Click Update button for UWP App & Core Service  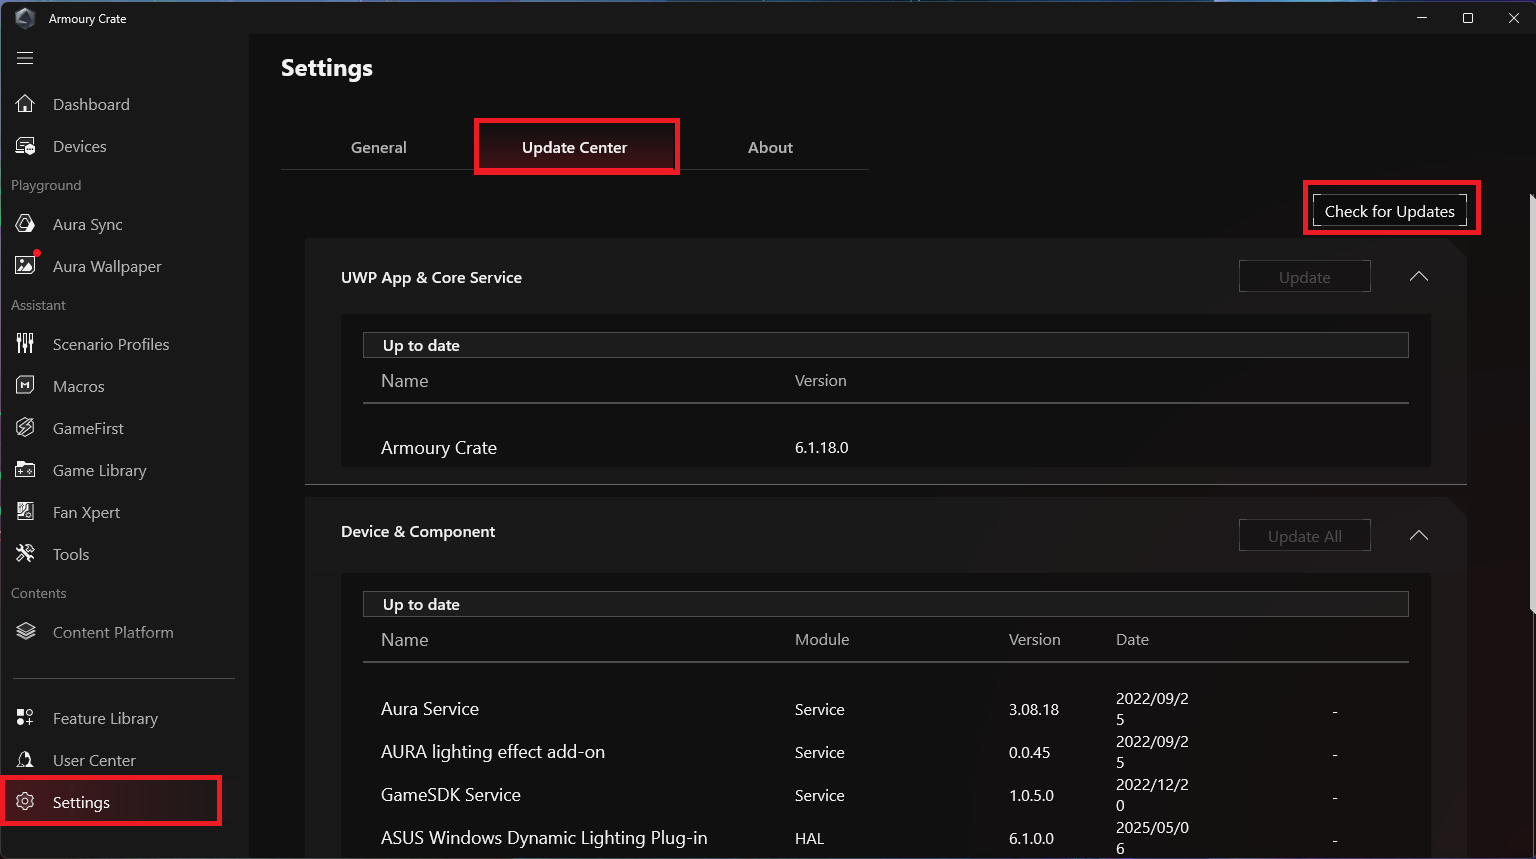[x=1304, y=277]
